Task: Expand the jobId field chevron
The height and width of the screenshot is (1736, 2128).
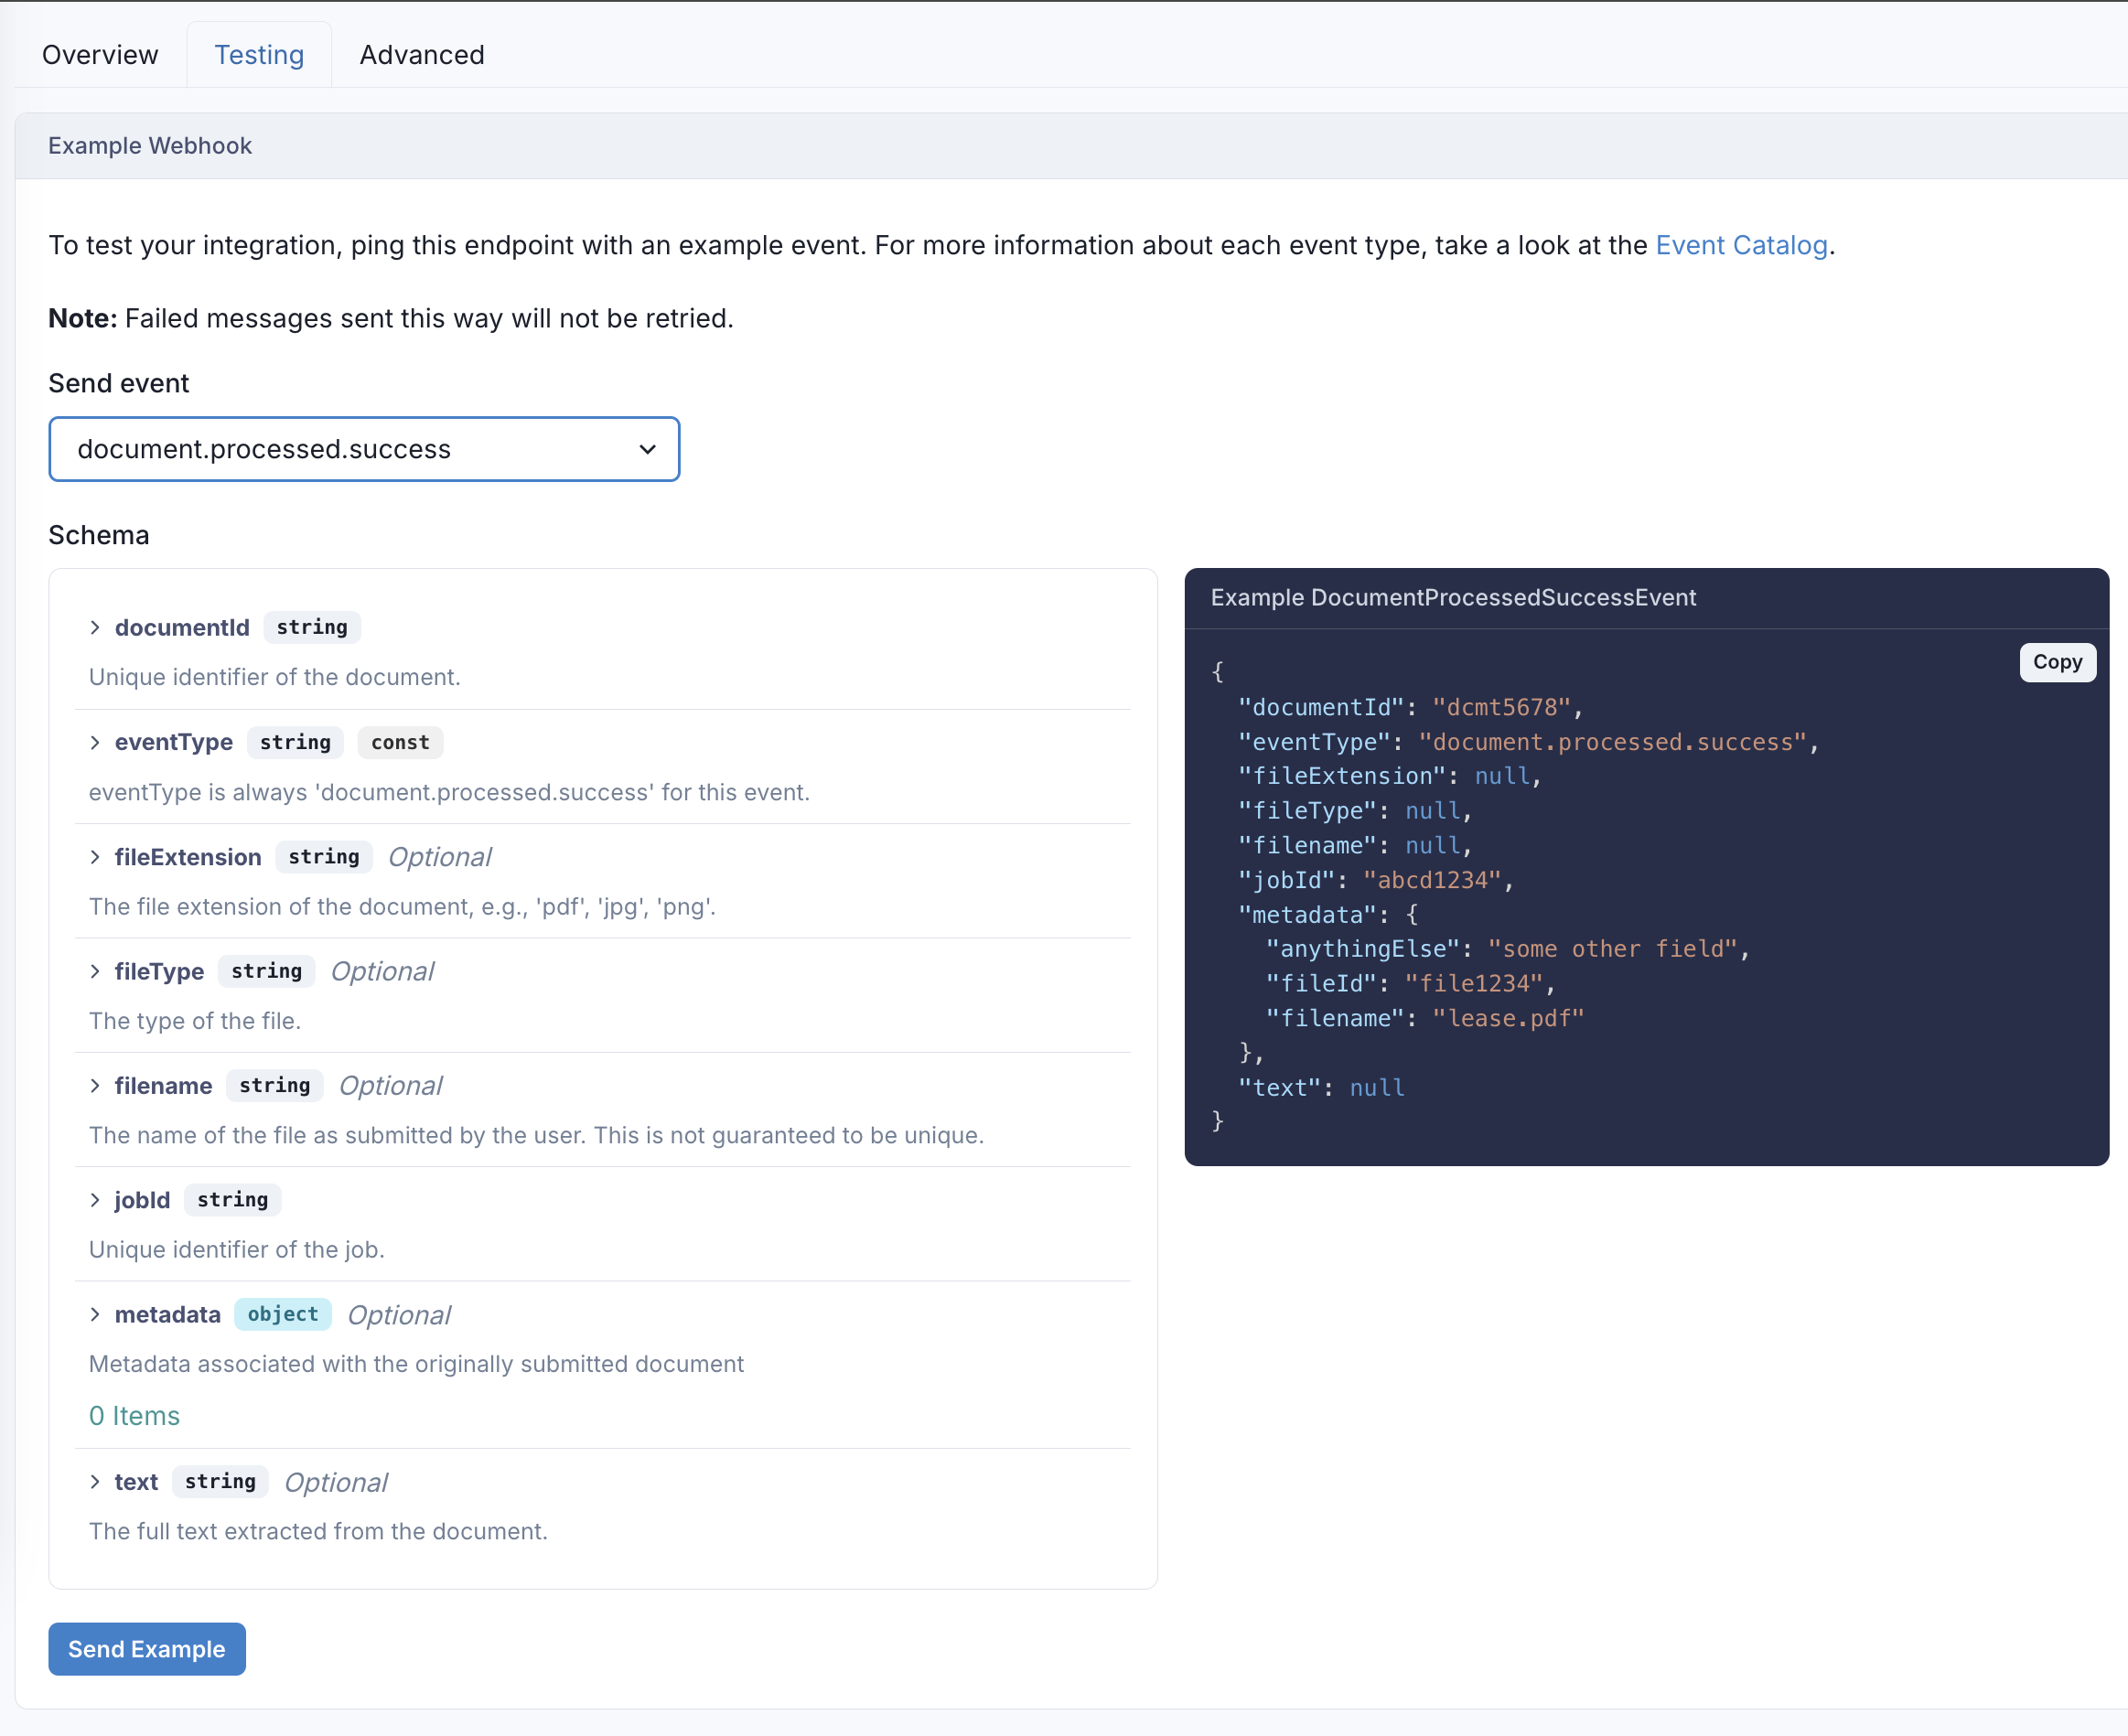Action: 95,1200
